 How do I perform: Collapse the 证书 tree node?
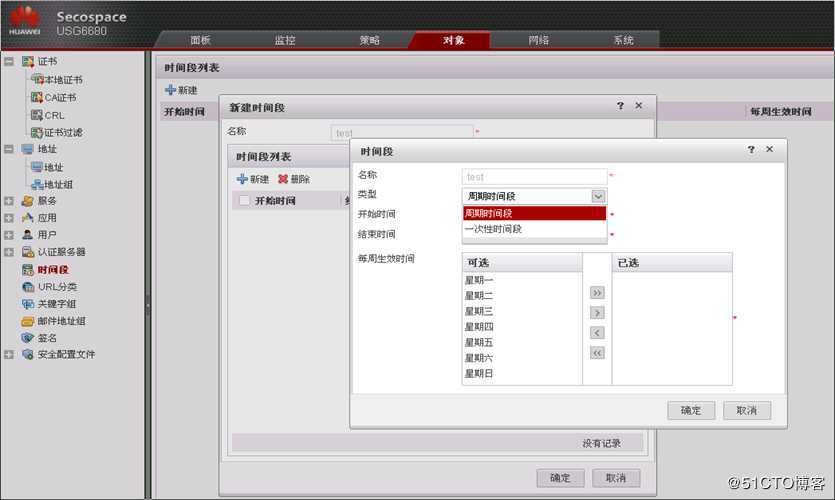point(9,61)
